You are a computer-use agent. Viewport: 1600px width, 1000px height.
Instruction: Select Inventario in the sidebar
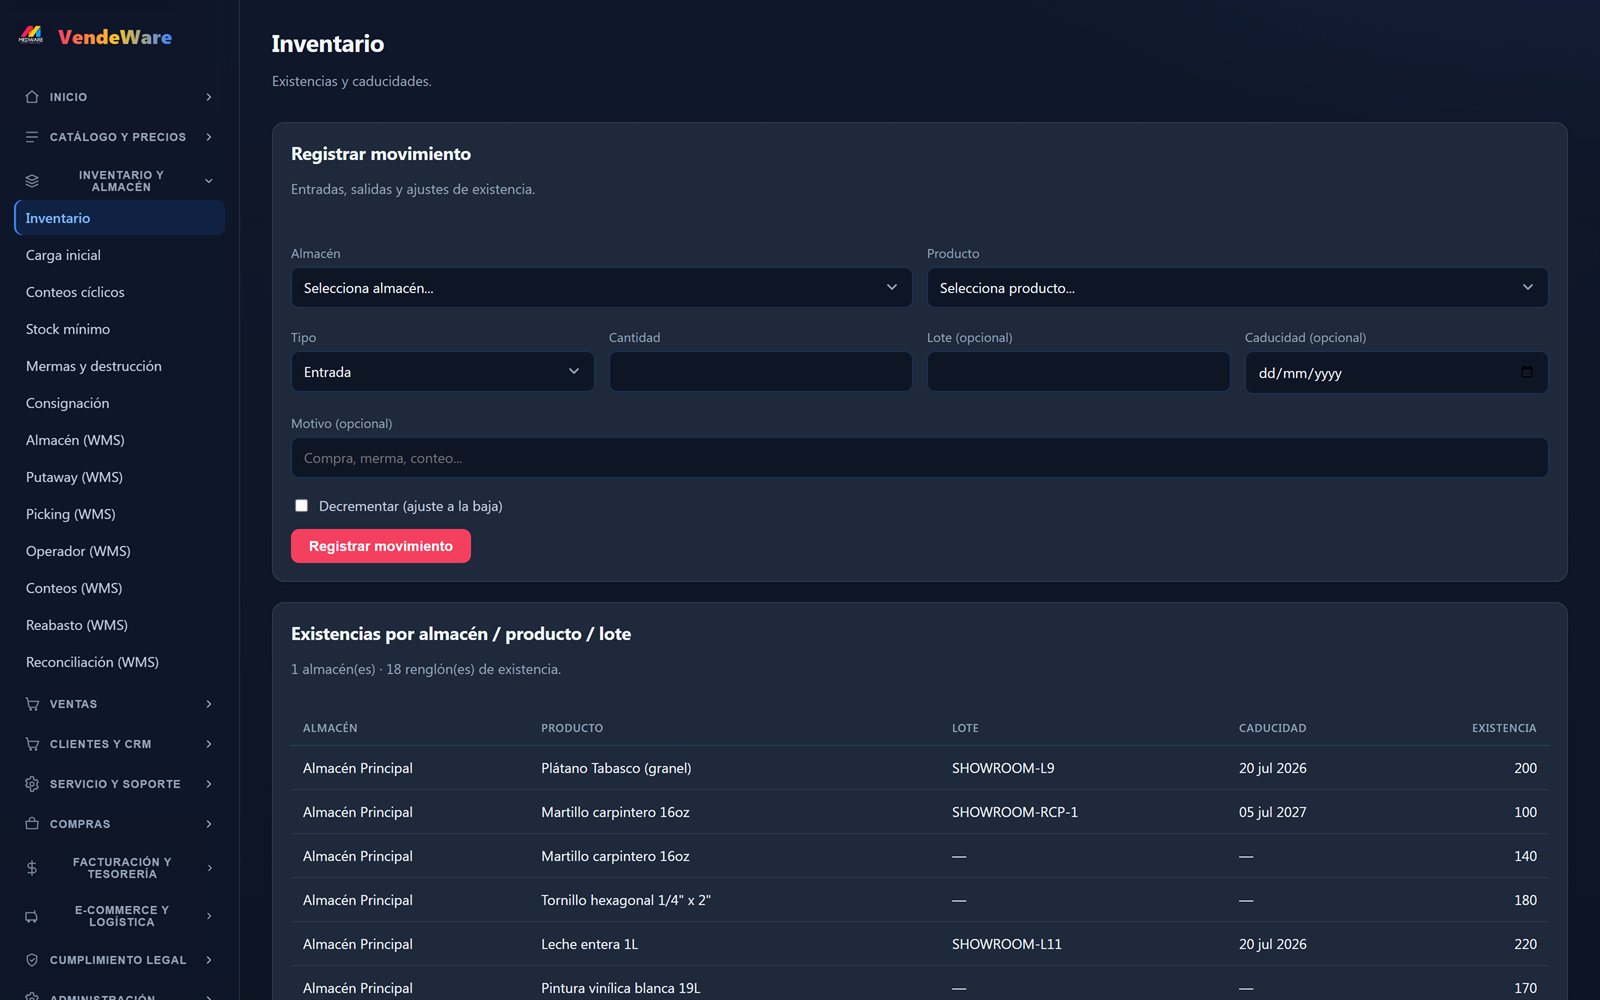(119, 218)
